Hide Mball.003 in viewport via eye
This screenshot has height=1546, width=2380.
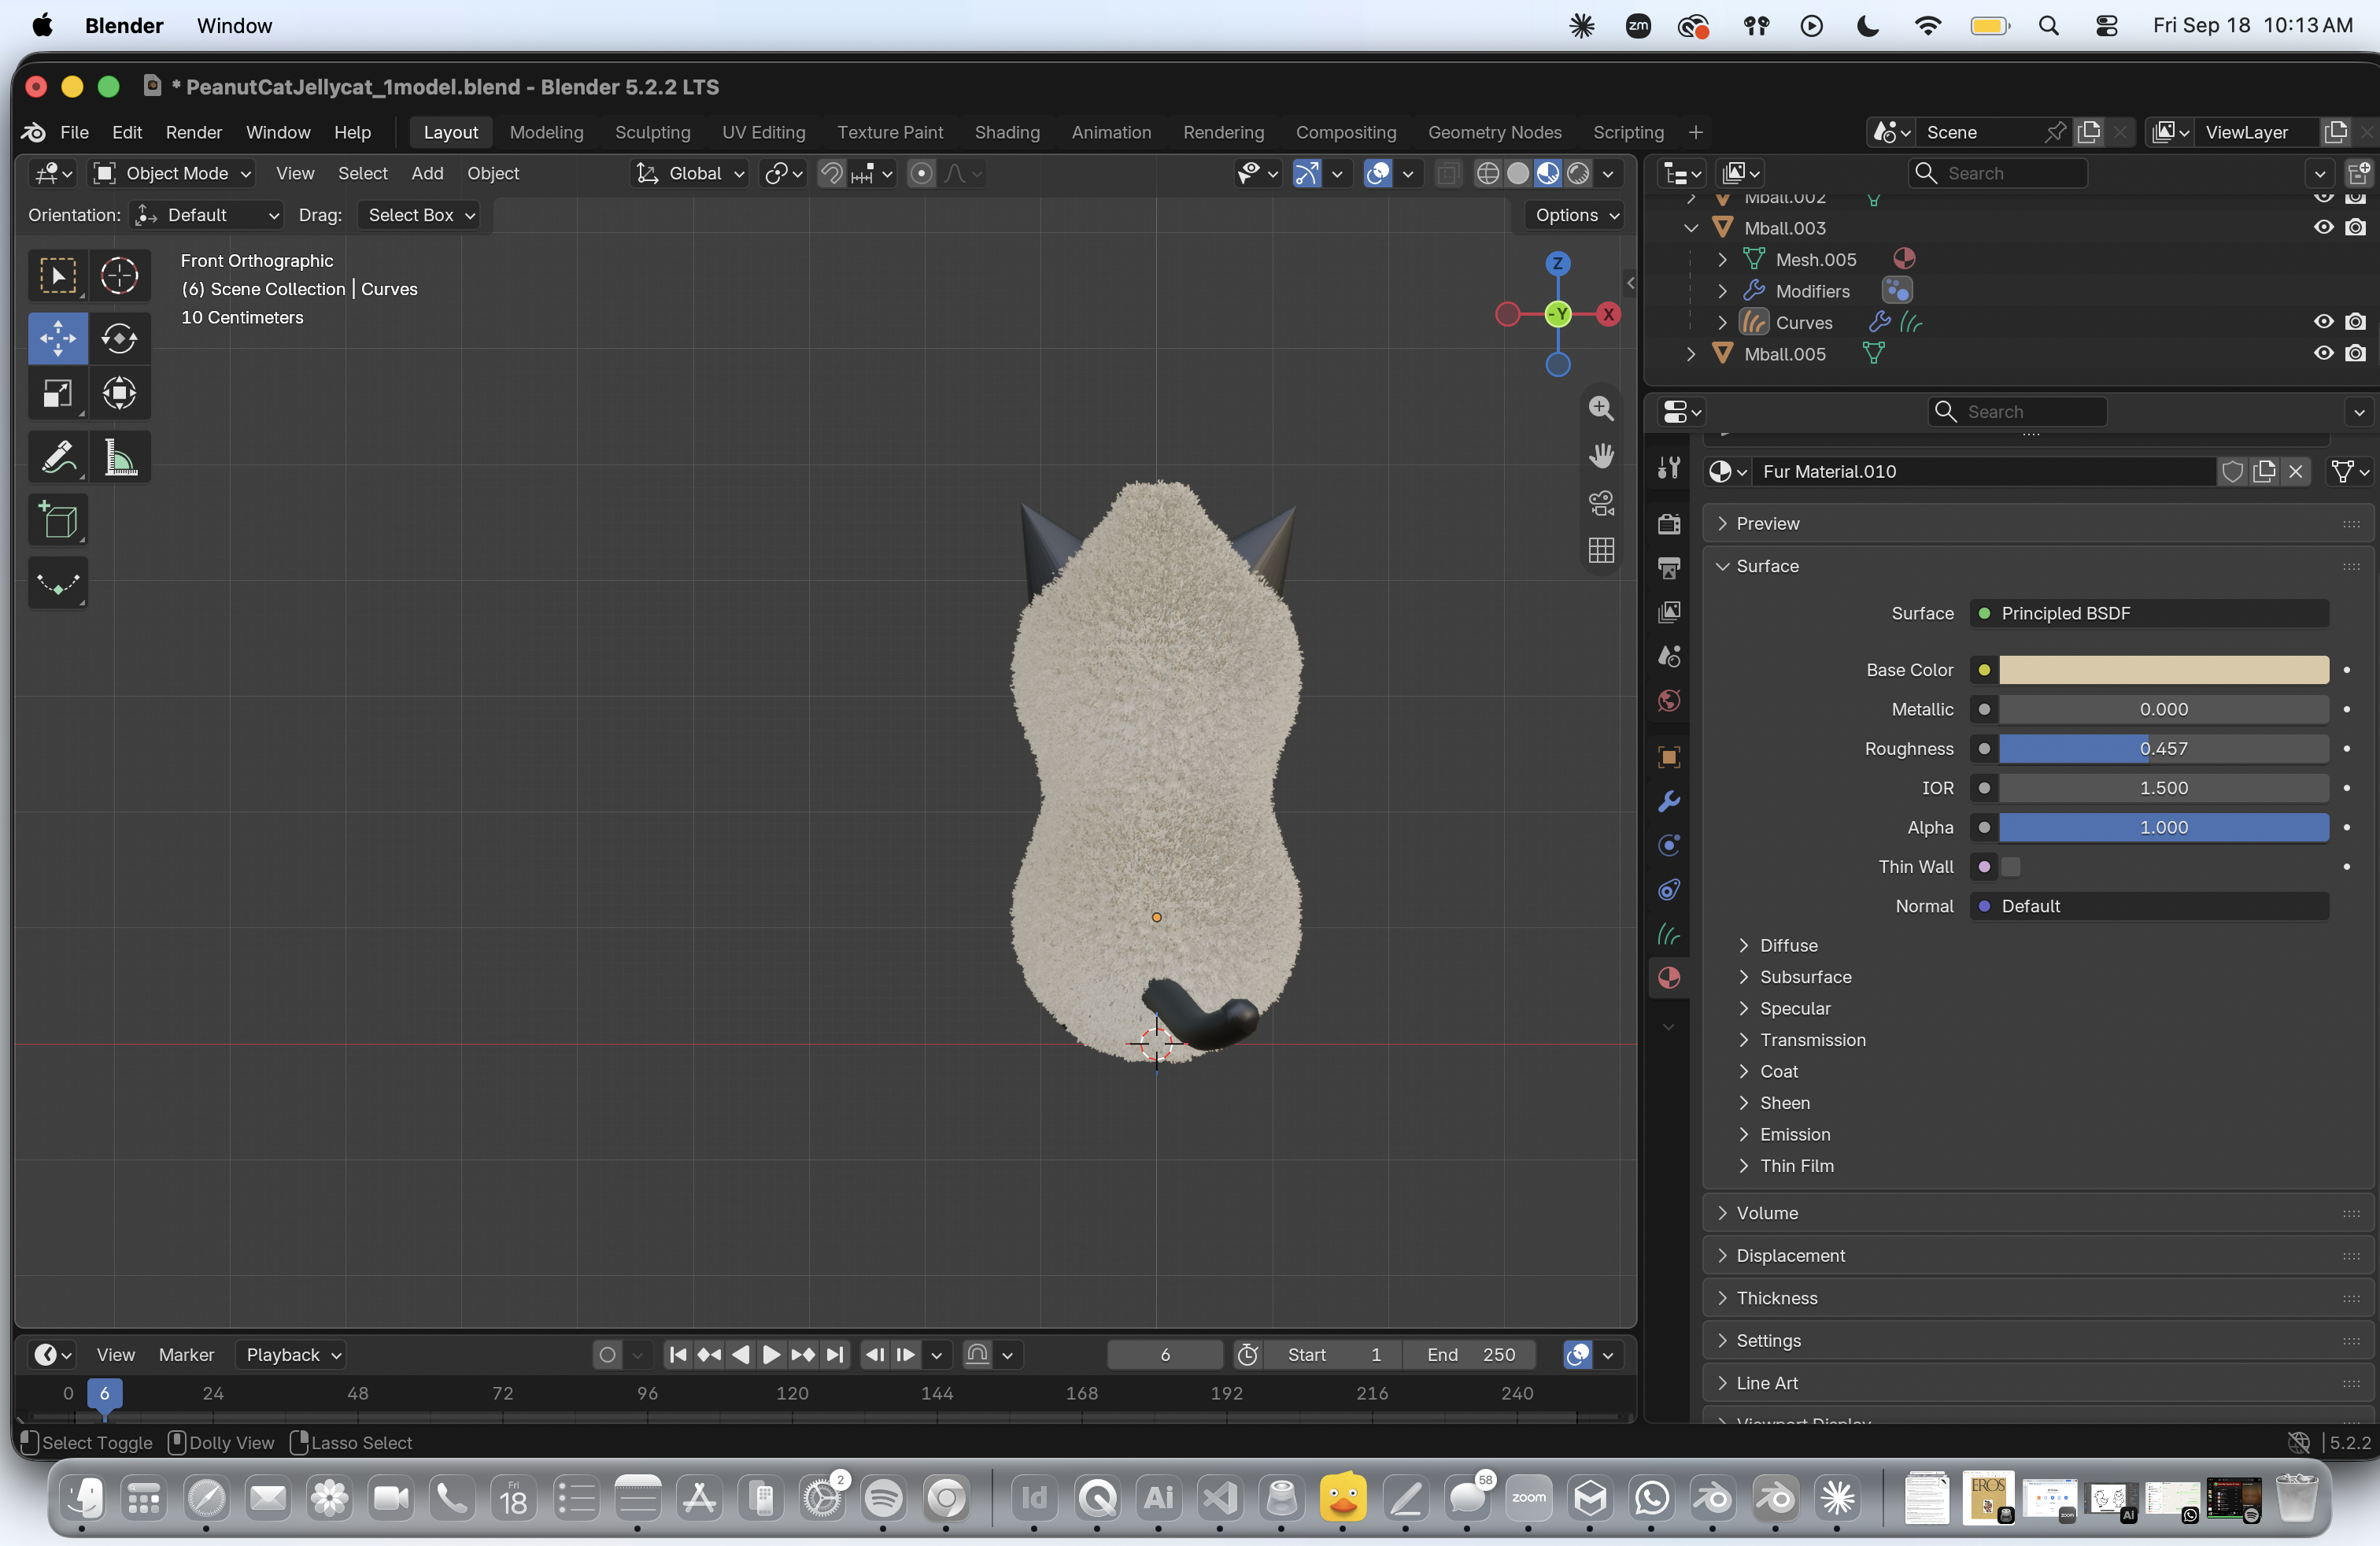tap(2324, 228)
